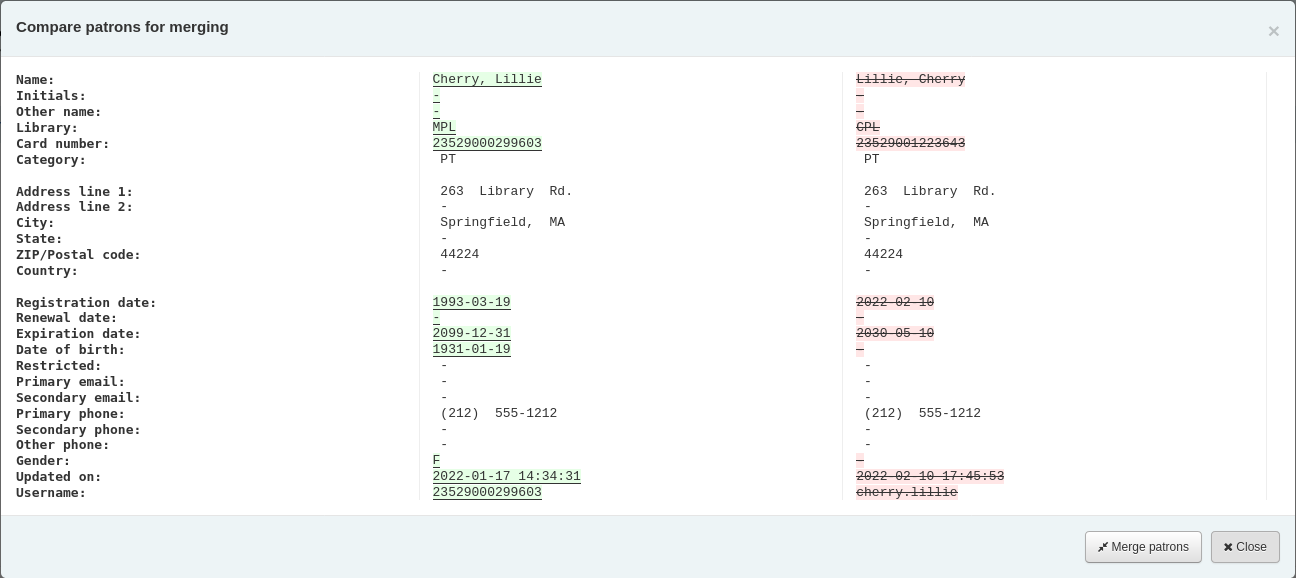Click the Merge patrons button
Viewport: 1296px width, 578px height.
pyautogui.click(x=1143, y=547)
